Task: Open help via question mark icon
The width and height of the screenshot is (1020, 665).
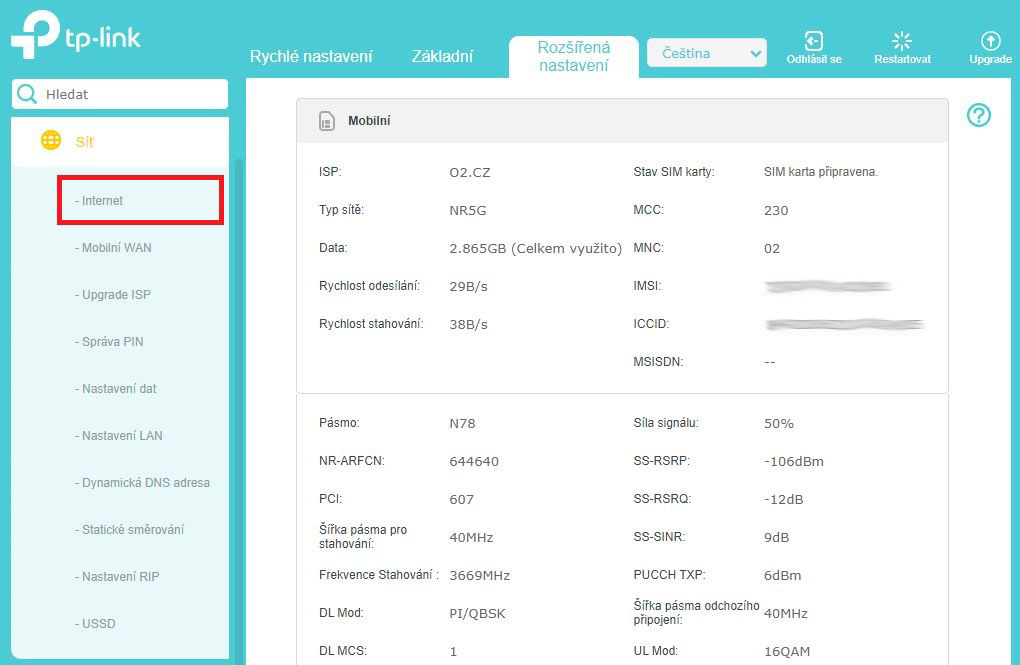Action: tap(979, 116)
